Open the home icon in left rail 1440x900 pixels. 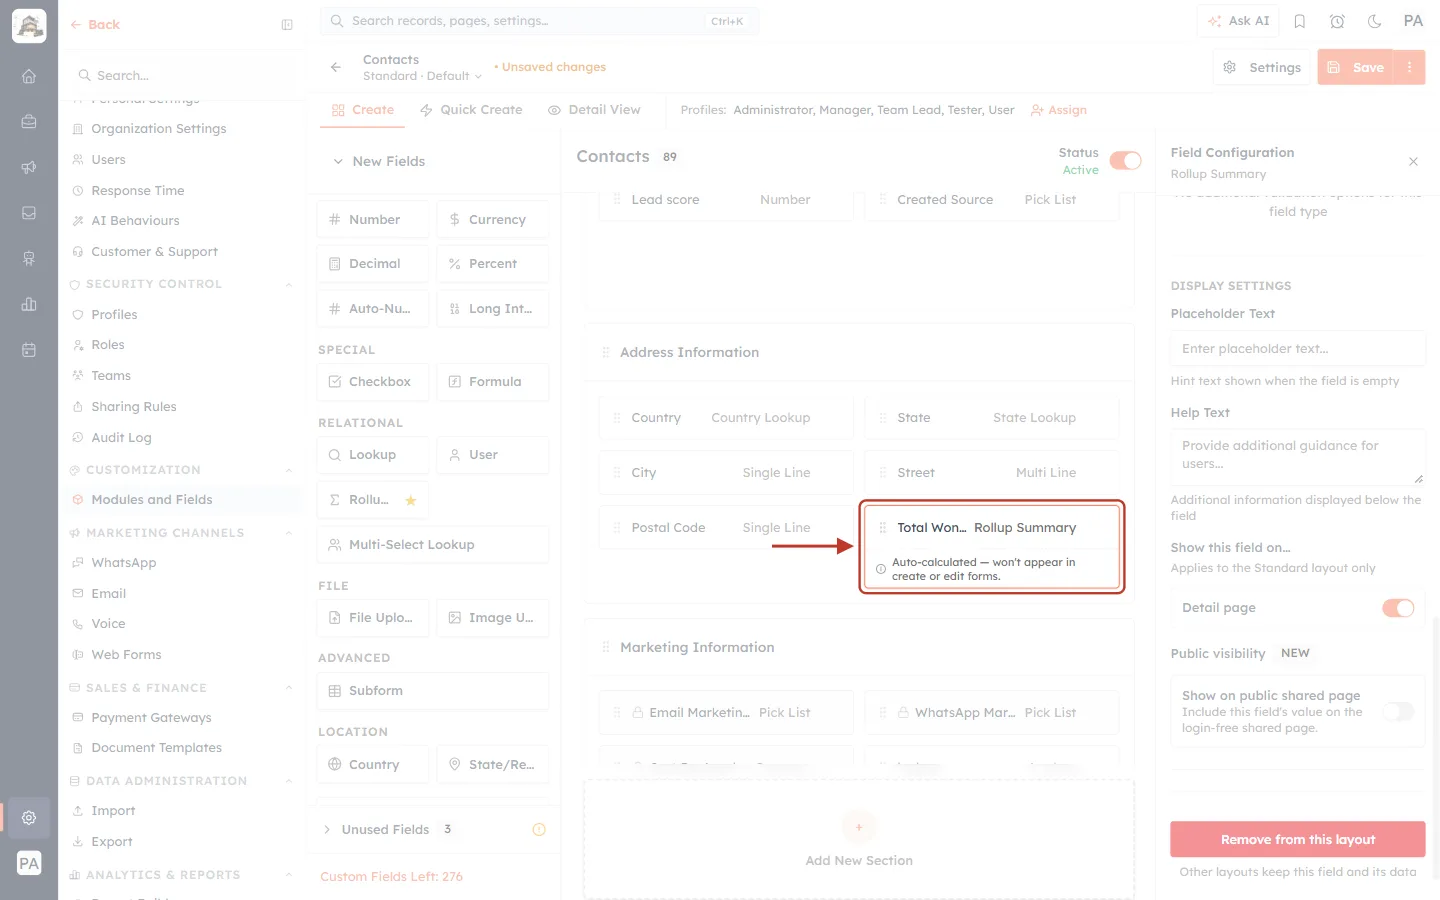[x=29, y=76]
